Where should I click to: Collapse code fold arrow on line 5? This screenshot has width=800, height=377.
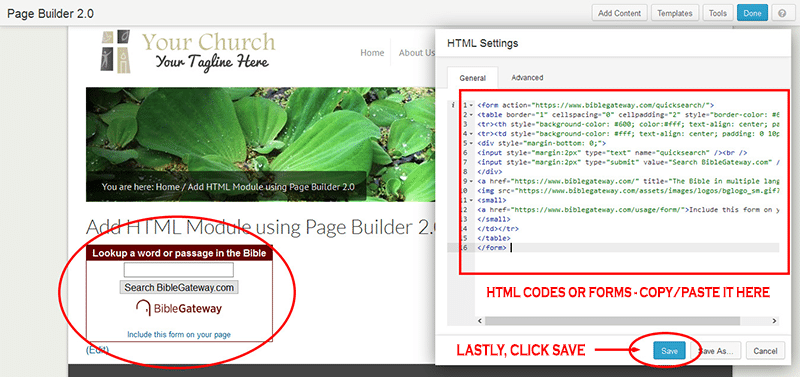(x=471, y=143)
